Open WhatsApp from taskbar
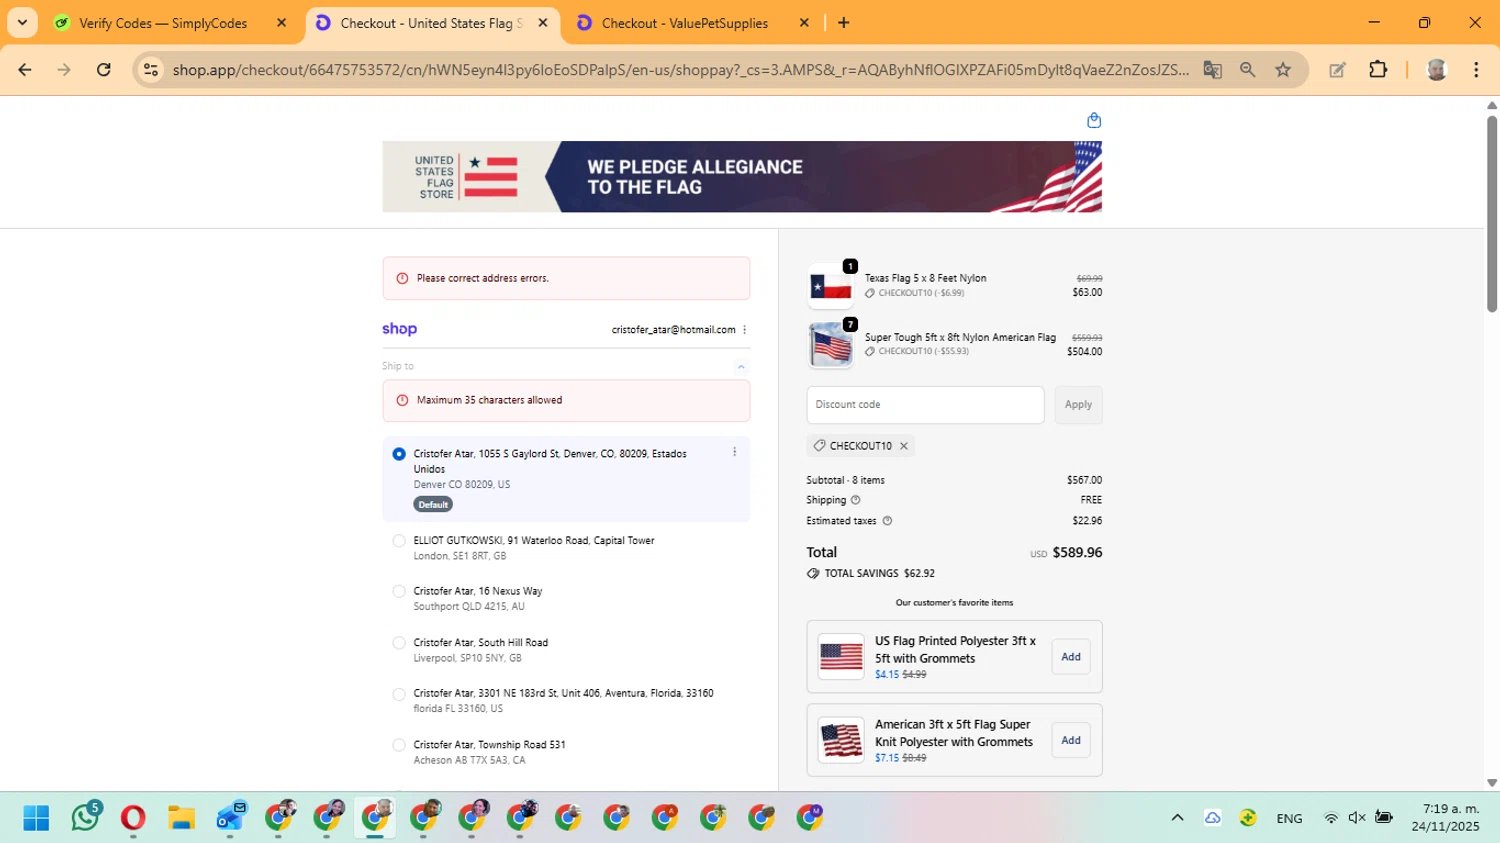The width and height of the screenshot is (1500, 843). coord(85,818)
